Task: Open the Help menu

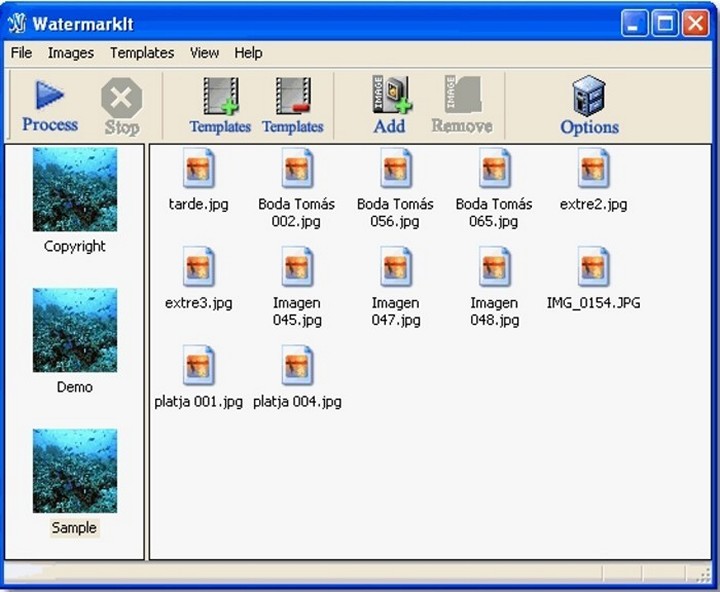Action: pyautogui.click(x=248, y=53)
